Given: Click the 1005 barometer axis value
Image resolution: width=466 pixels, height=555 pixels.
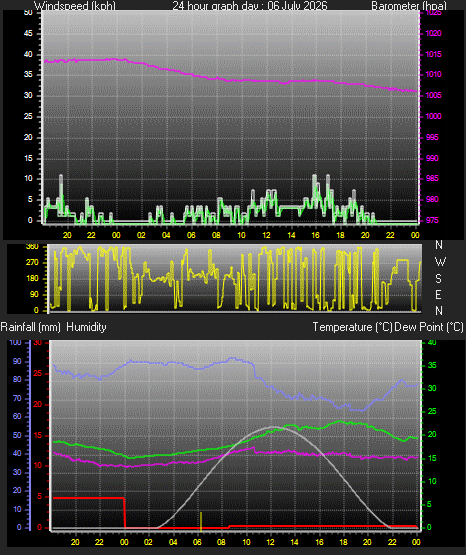Looking at the screenshot, I should tap(433, 95).
